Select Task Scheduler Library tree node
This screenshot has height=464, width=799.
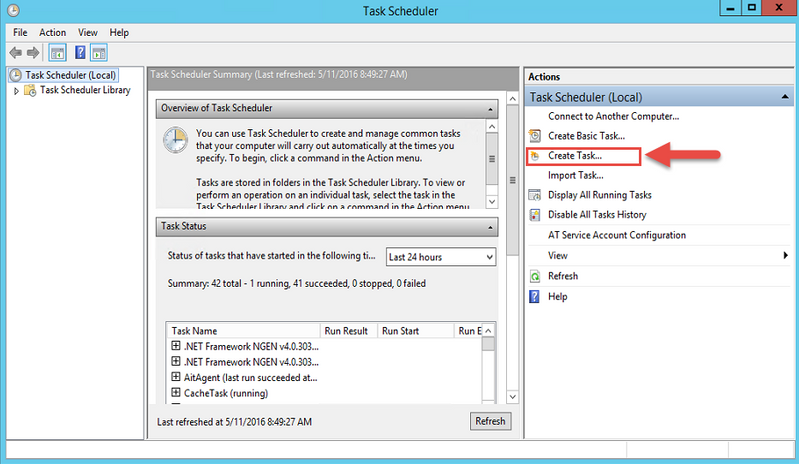(x=85, y=90)
